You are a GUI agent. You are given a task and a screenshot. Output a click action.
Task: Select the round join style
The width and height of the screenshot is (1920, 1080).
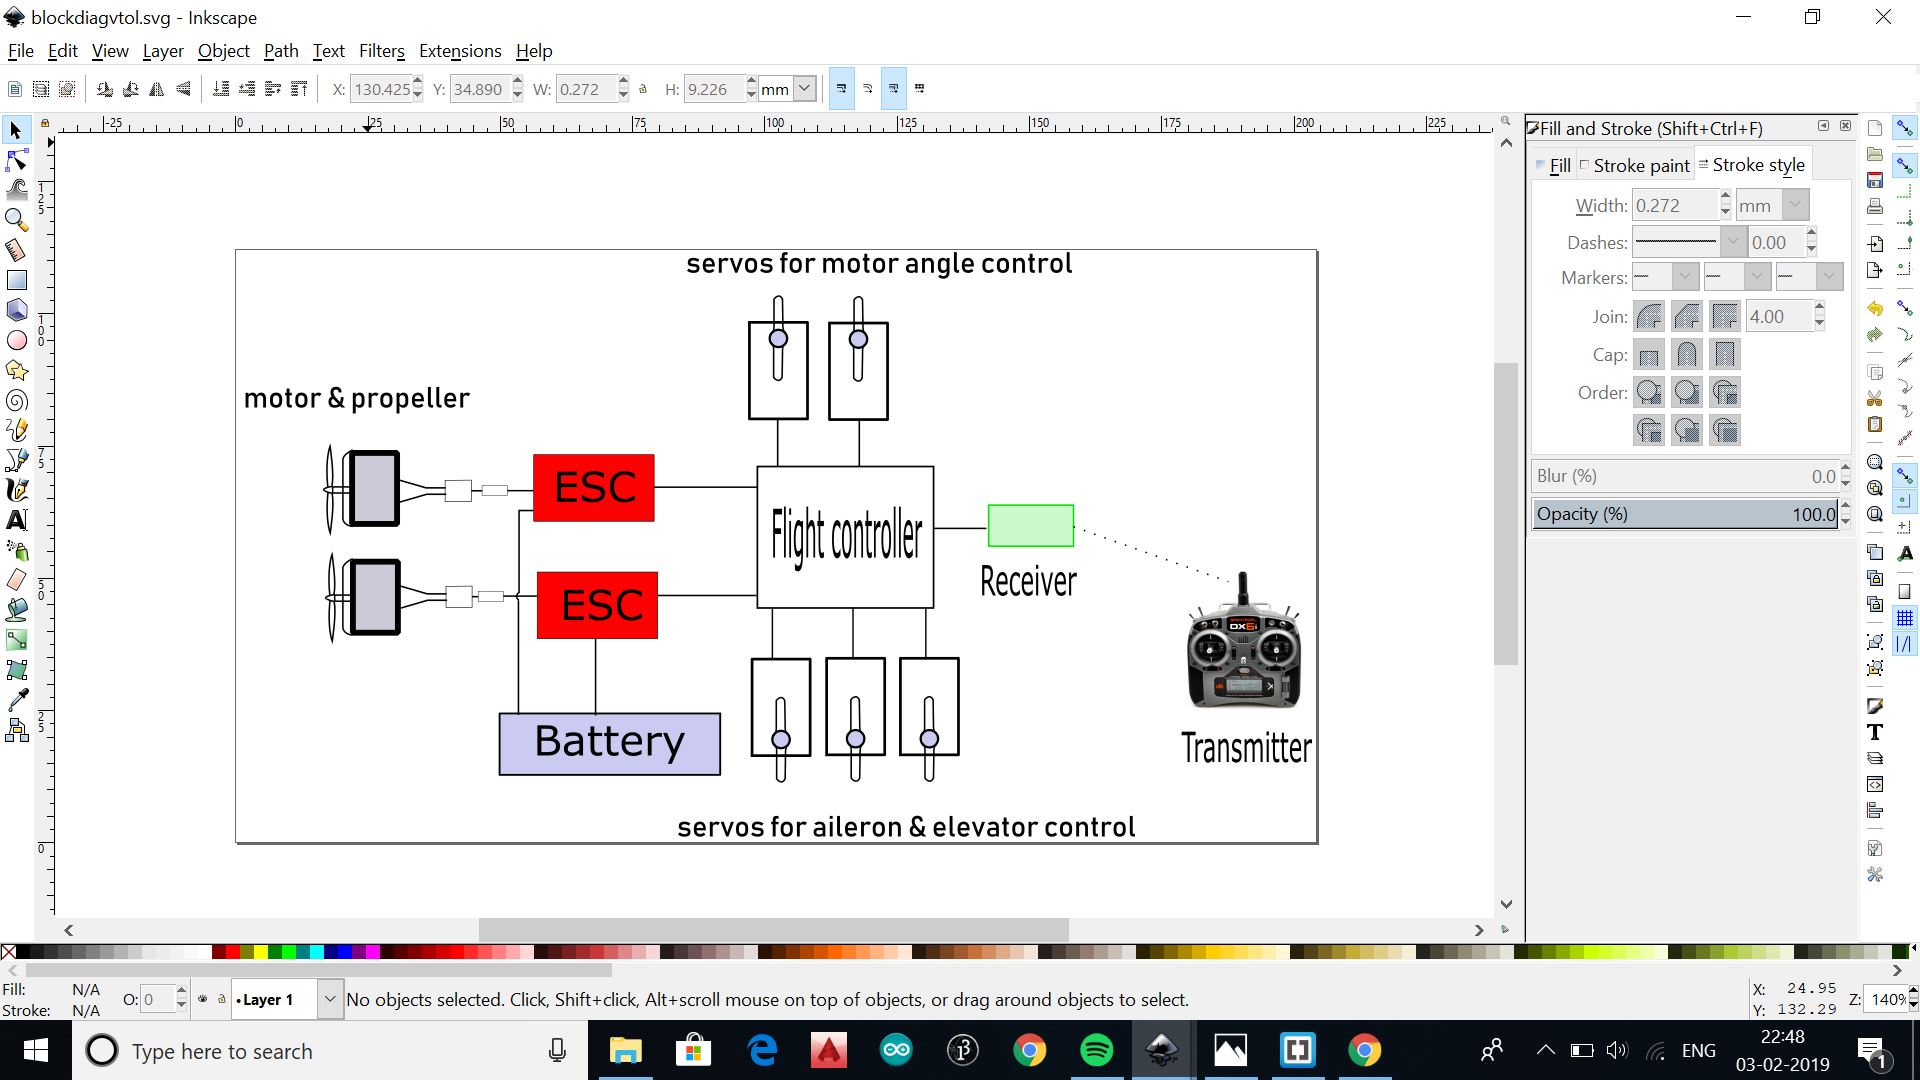1649,317
